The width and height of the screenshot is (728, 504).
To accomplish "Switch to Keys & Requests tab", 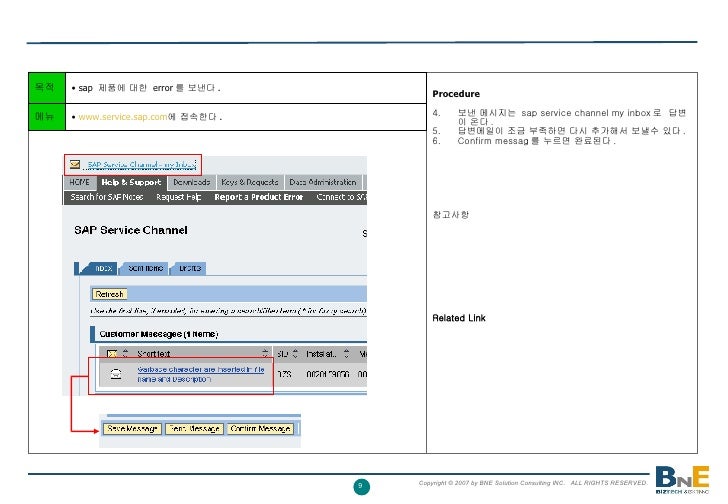I will click(x=250, y=182).
